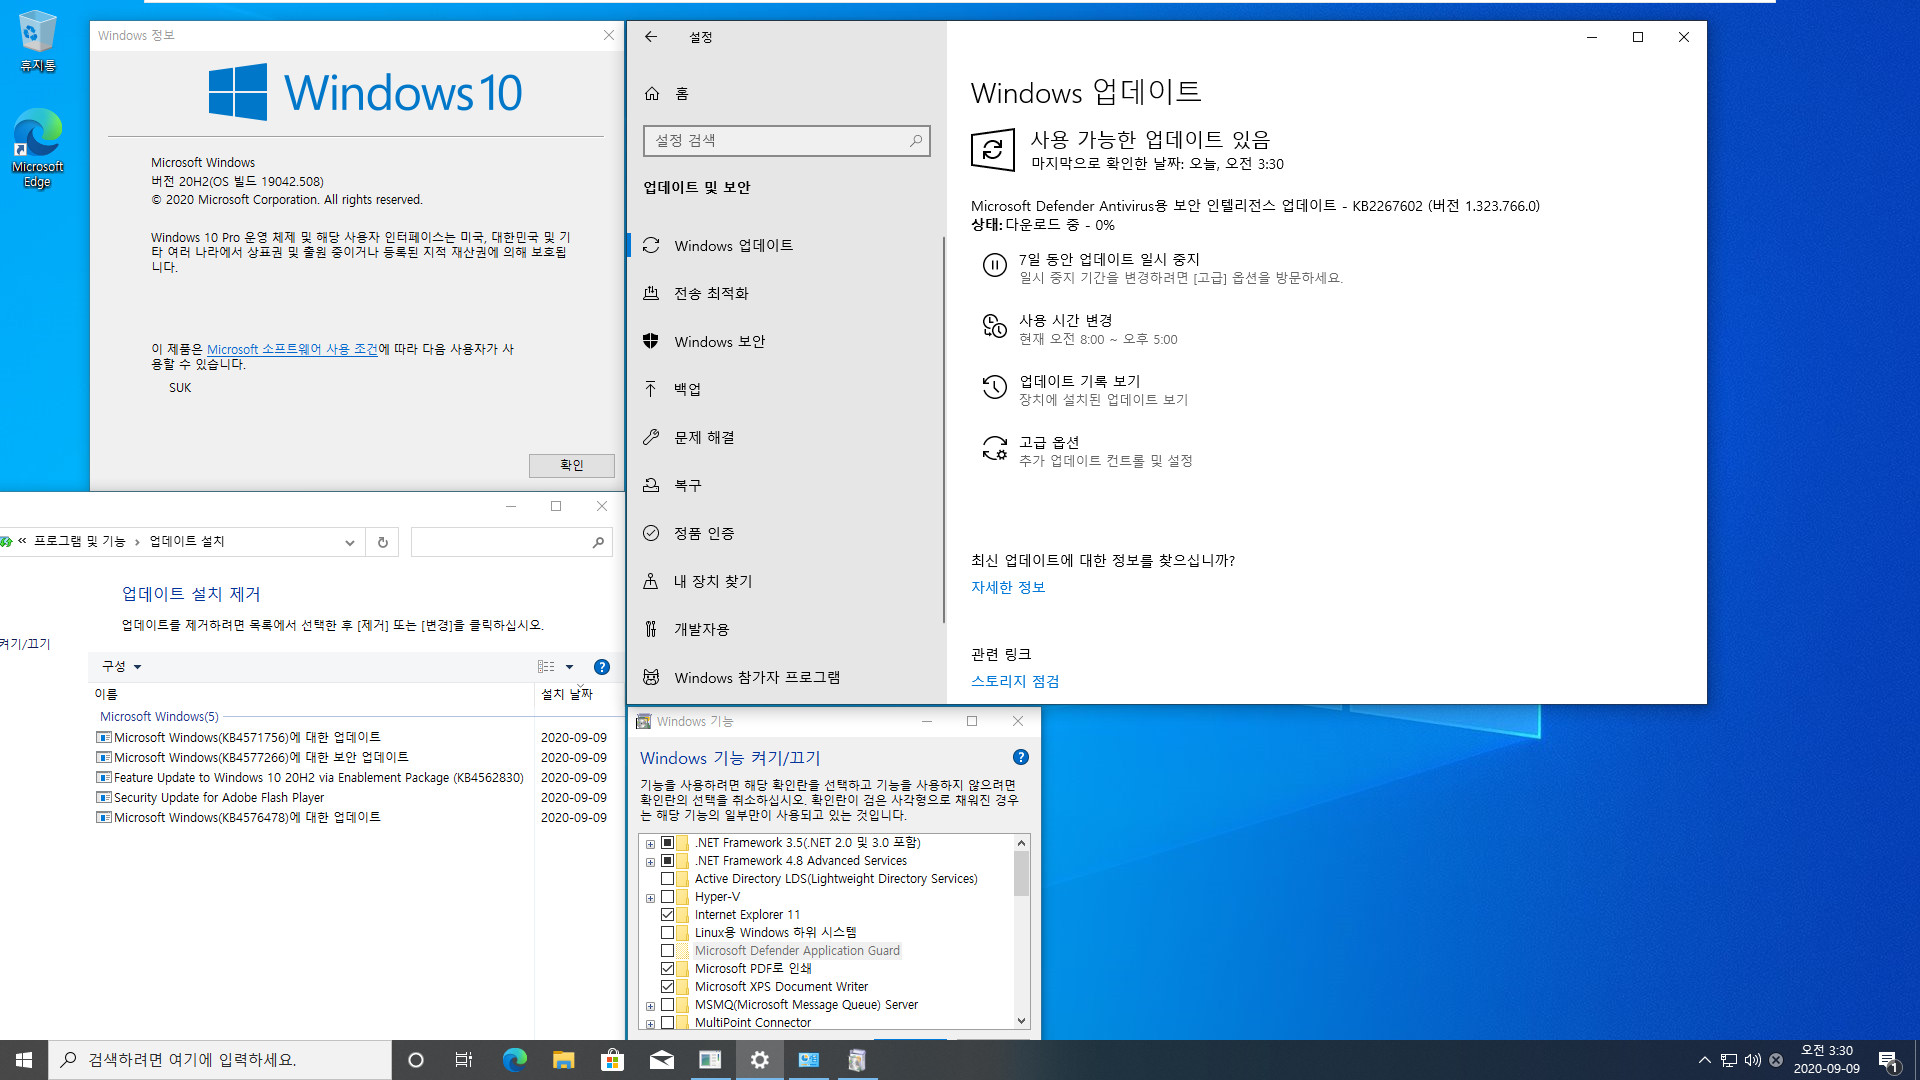Open notification center icon

(1888, 1060)
